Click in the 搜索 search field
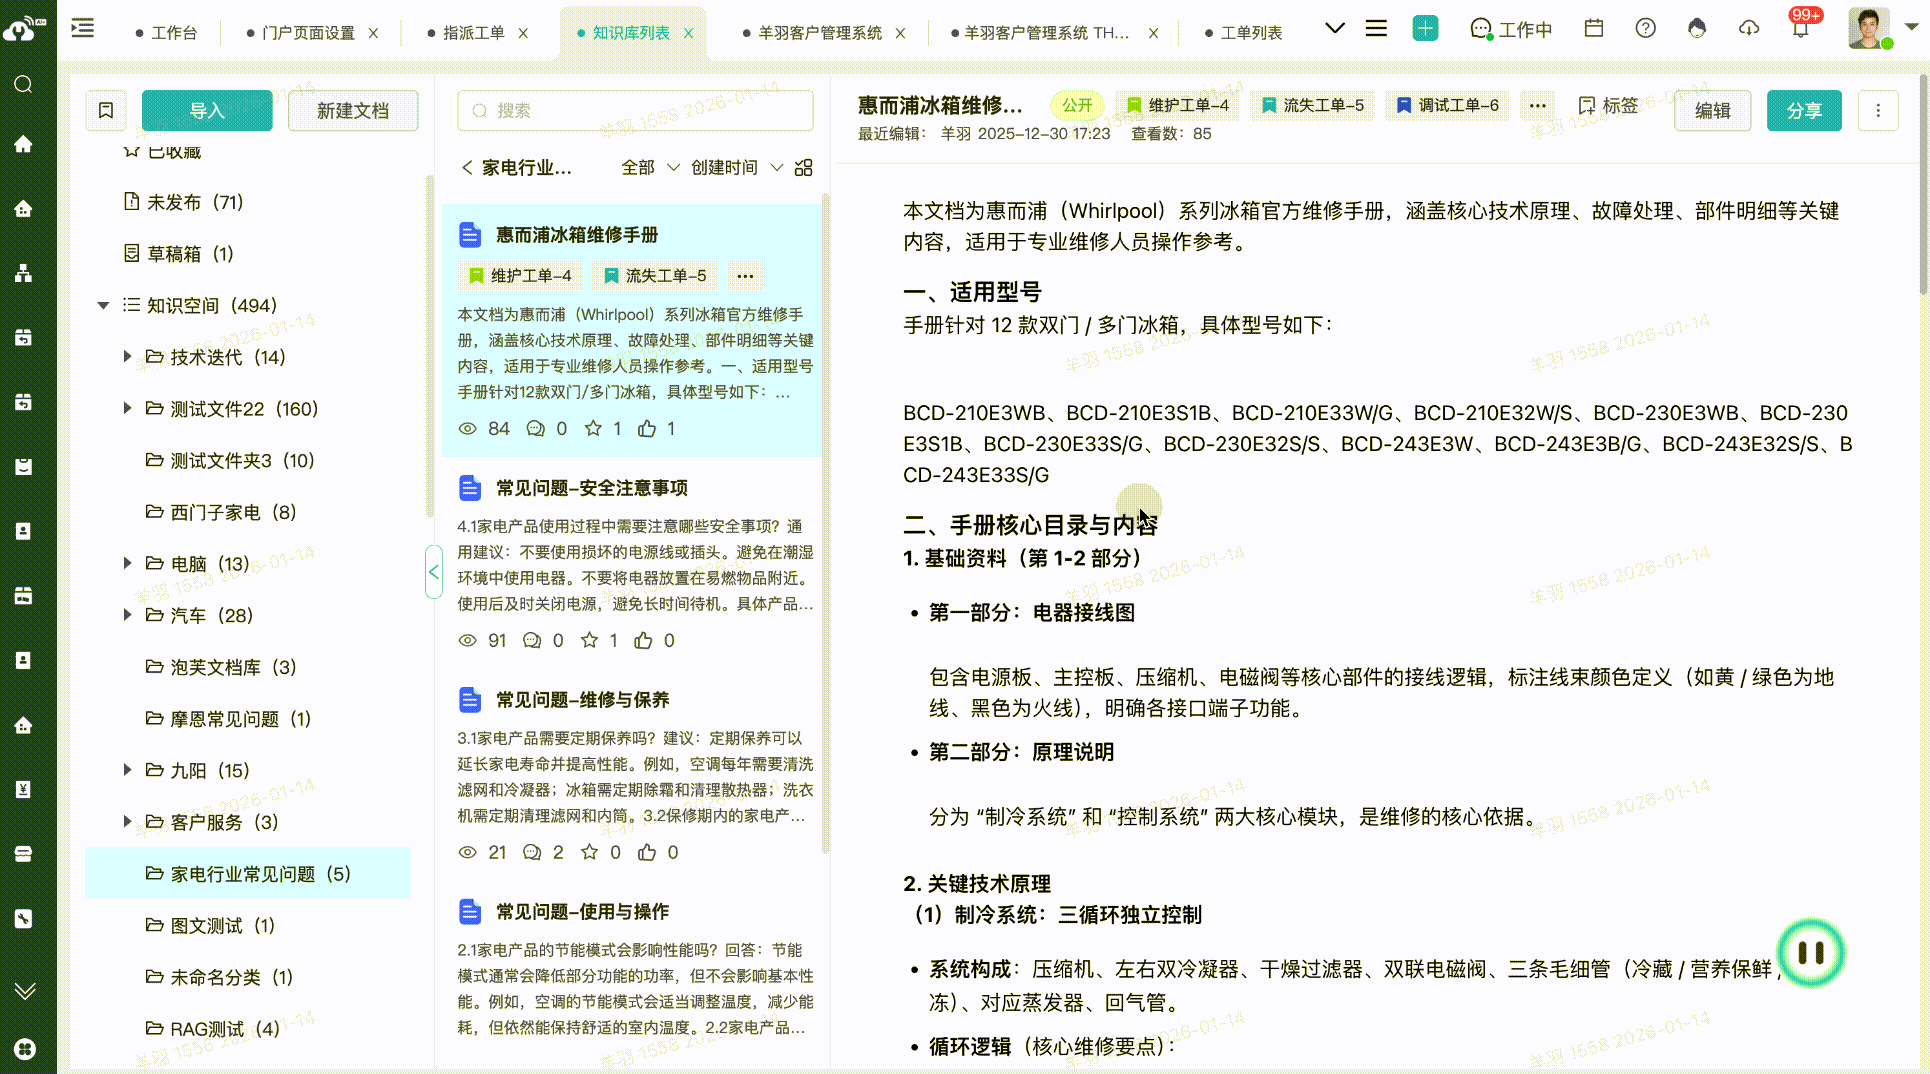The width and height of the screenshot is (1930, 1074). click(x=635, y=110)
